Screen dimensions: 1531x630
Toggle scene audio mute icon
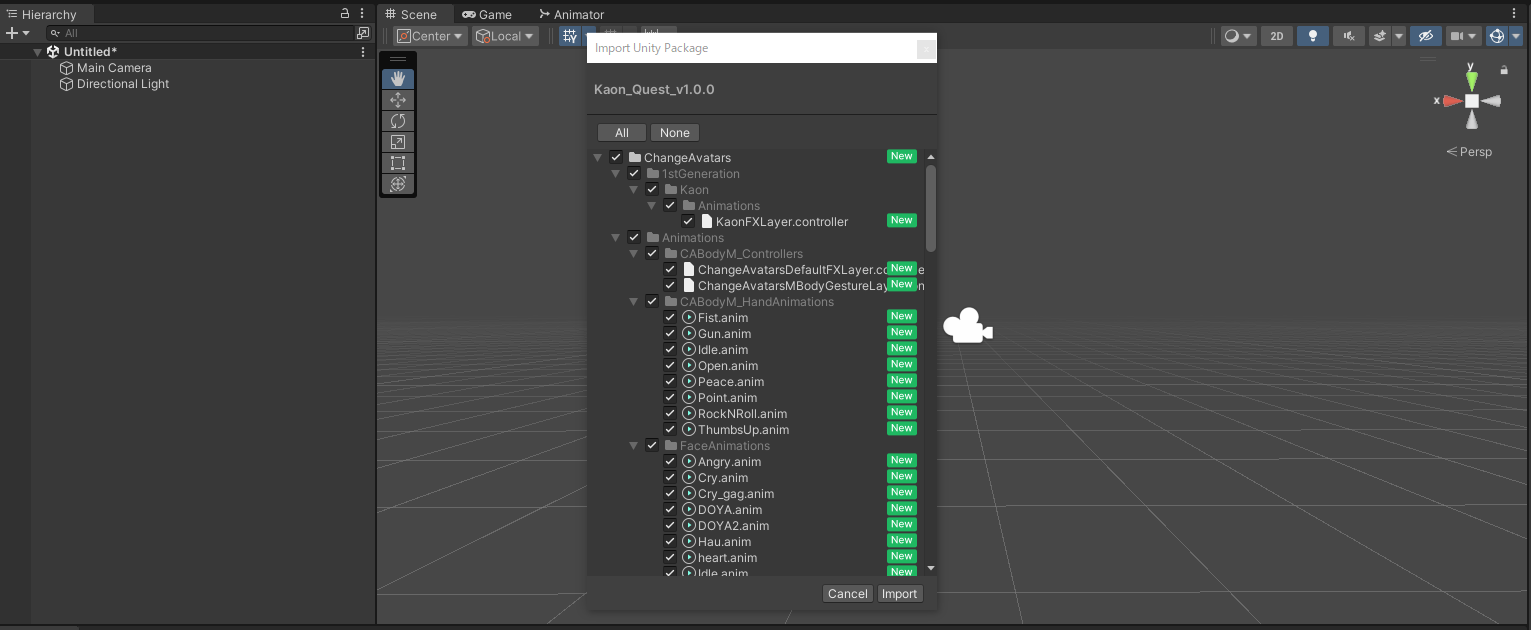pos(1349,36)
